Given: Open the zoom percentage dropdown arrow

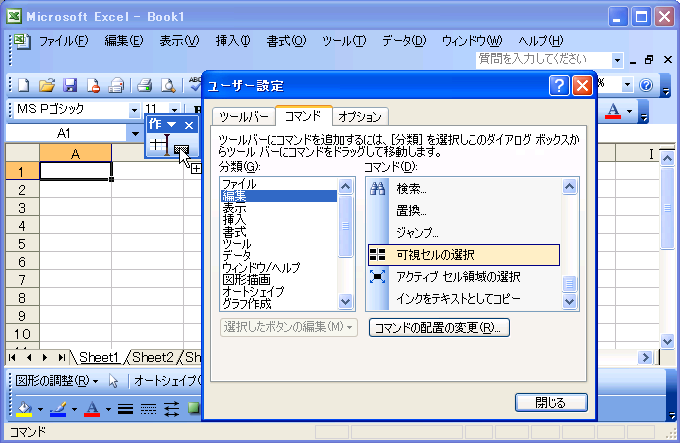Looking at the screenshot, I should click(627, 85).
